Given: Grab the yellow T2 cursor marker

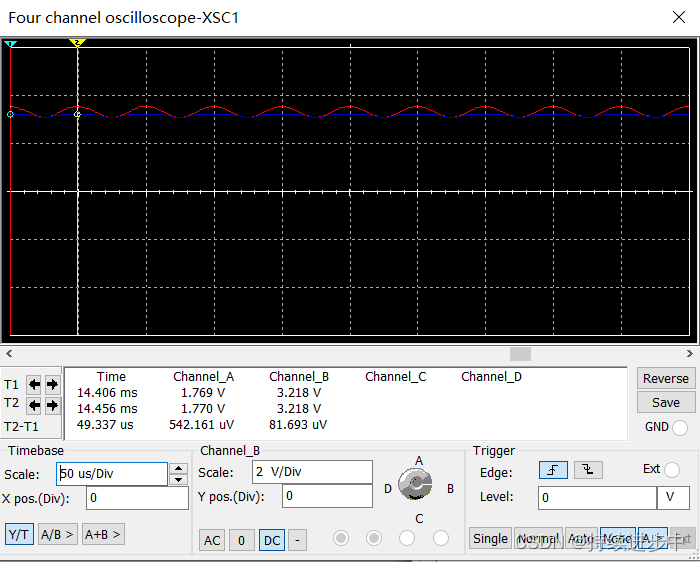Looking at the screenshot, I should (77, 42).
